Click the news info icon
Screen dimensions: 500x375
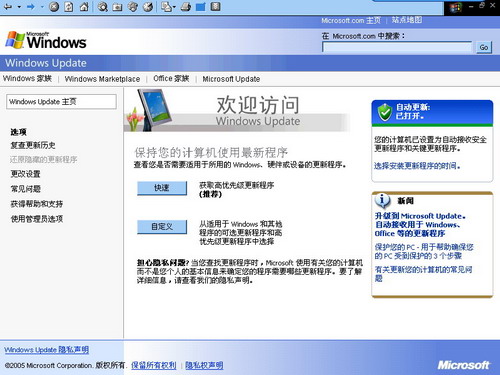(x=382, y=200)
